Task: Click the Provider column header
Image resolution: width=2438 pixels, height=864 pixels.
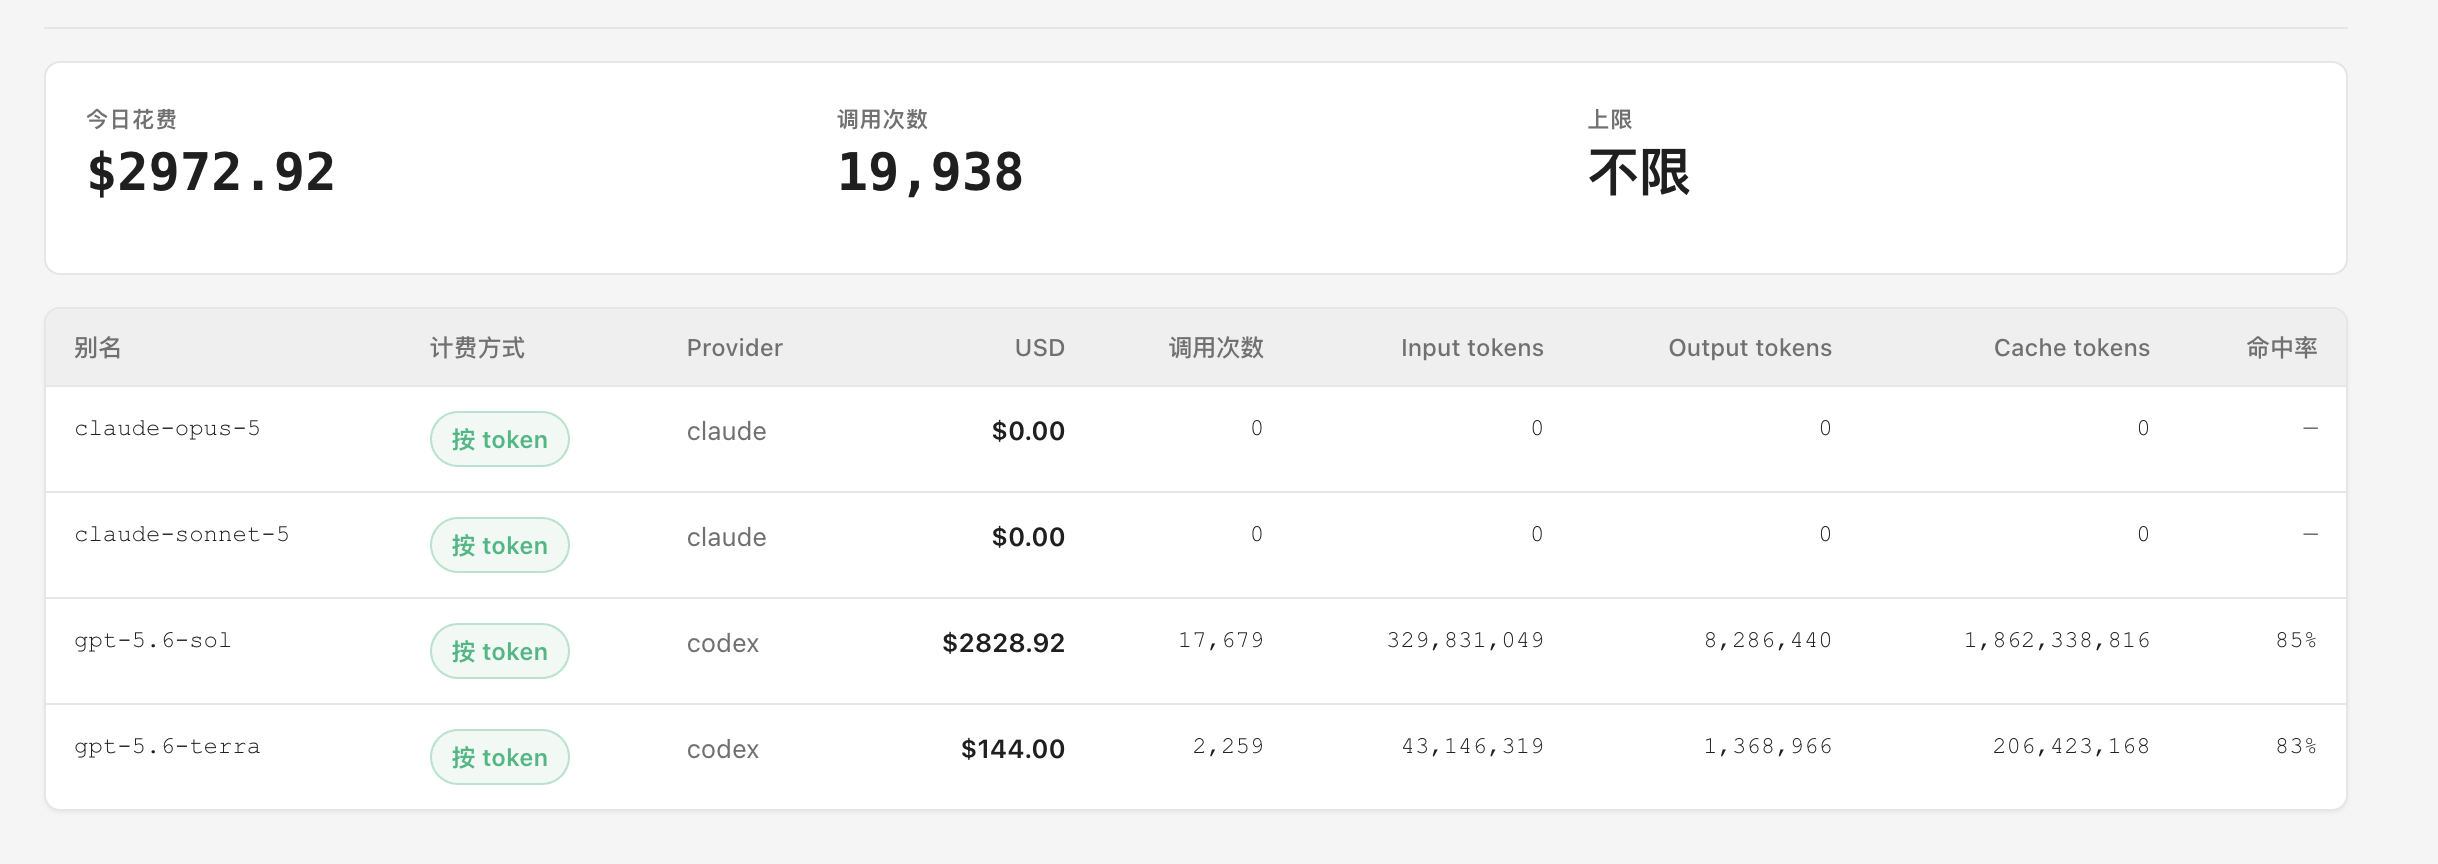Action: pyautogui.click(x=734, y=348)
